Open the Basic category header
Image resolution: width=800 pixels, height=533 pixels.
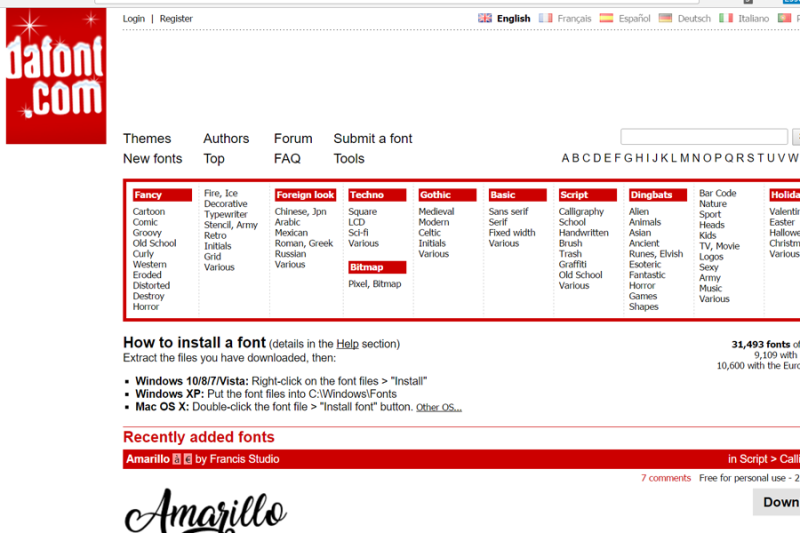pyautogui.click(x=517, y=195)
